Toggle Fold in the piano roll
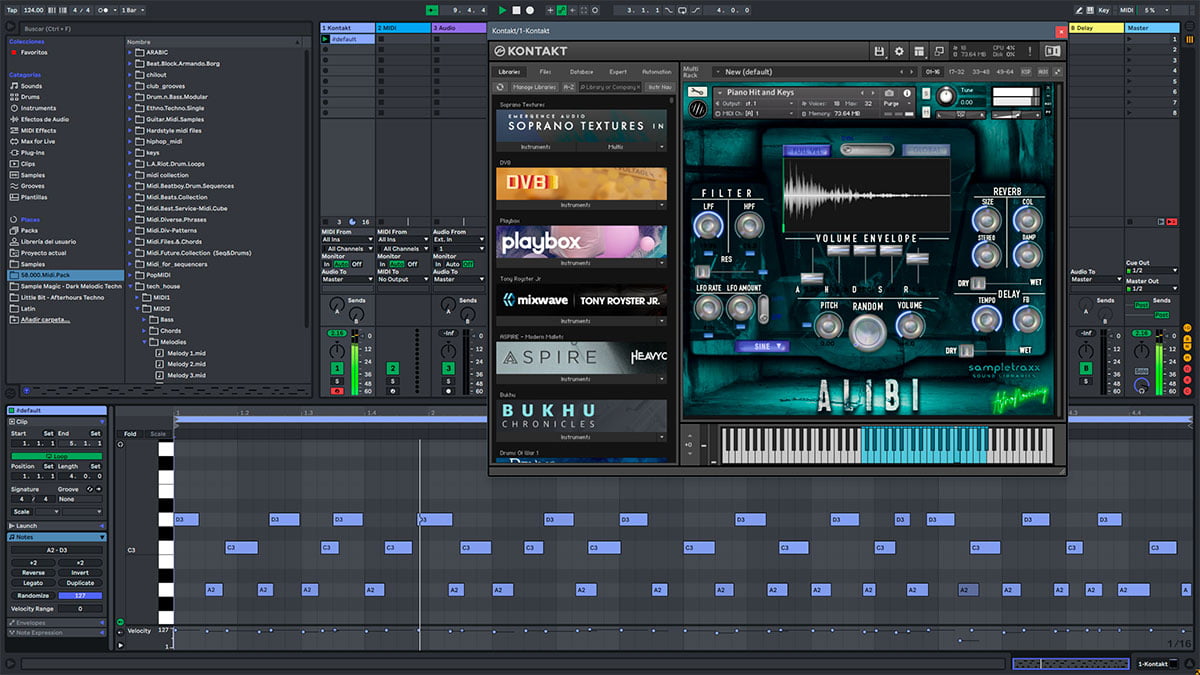 click(130, 434)
